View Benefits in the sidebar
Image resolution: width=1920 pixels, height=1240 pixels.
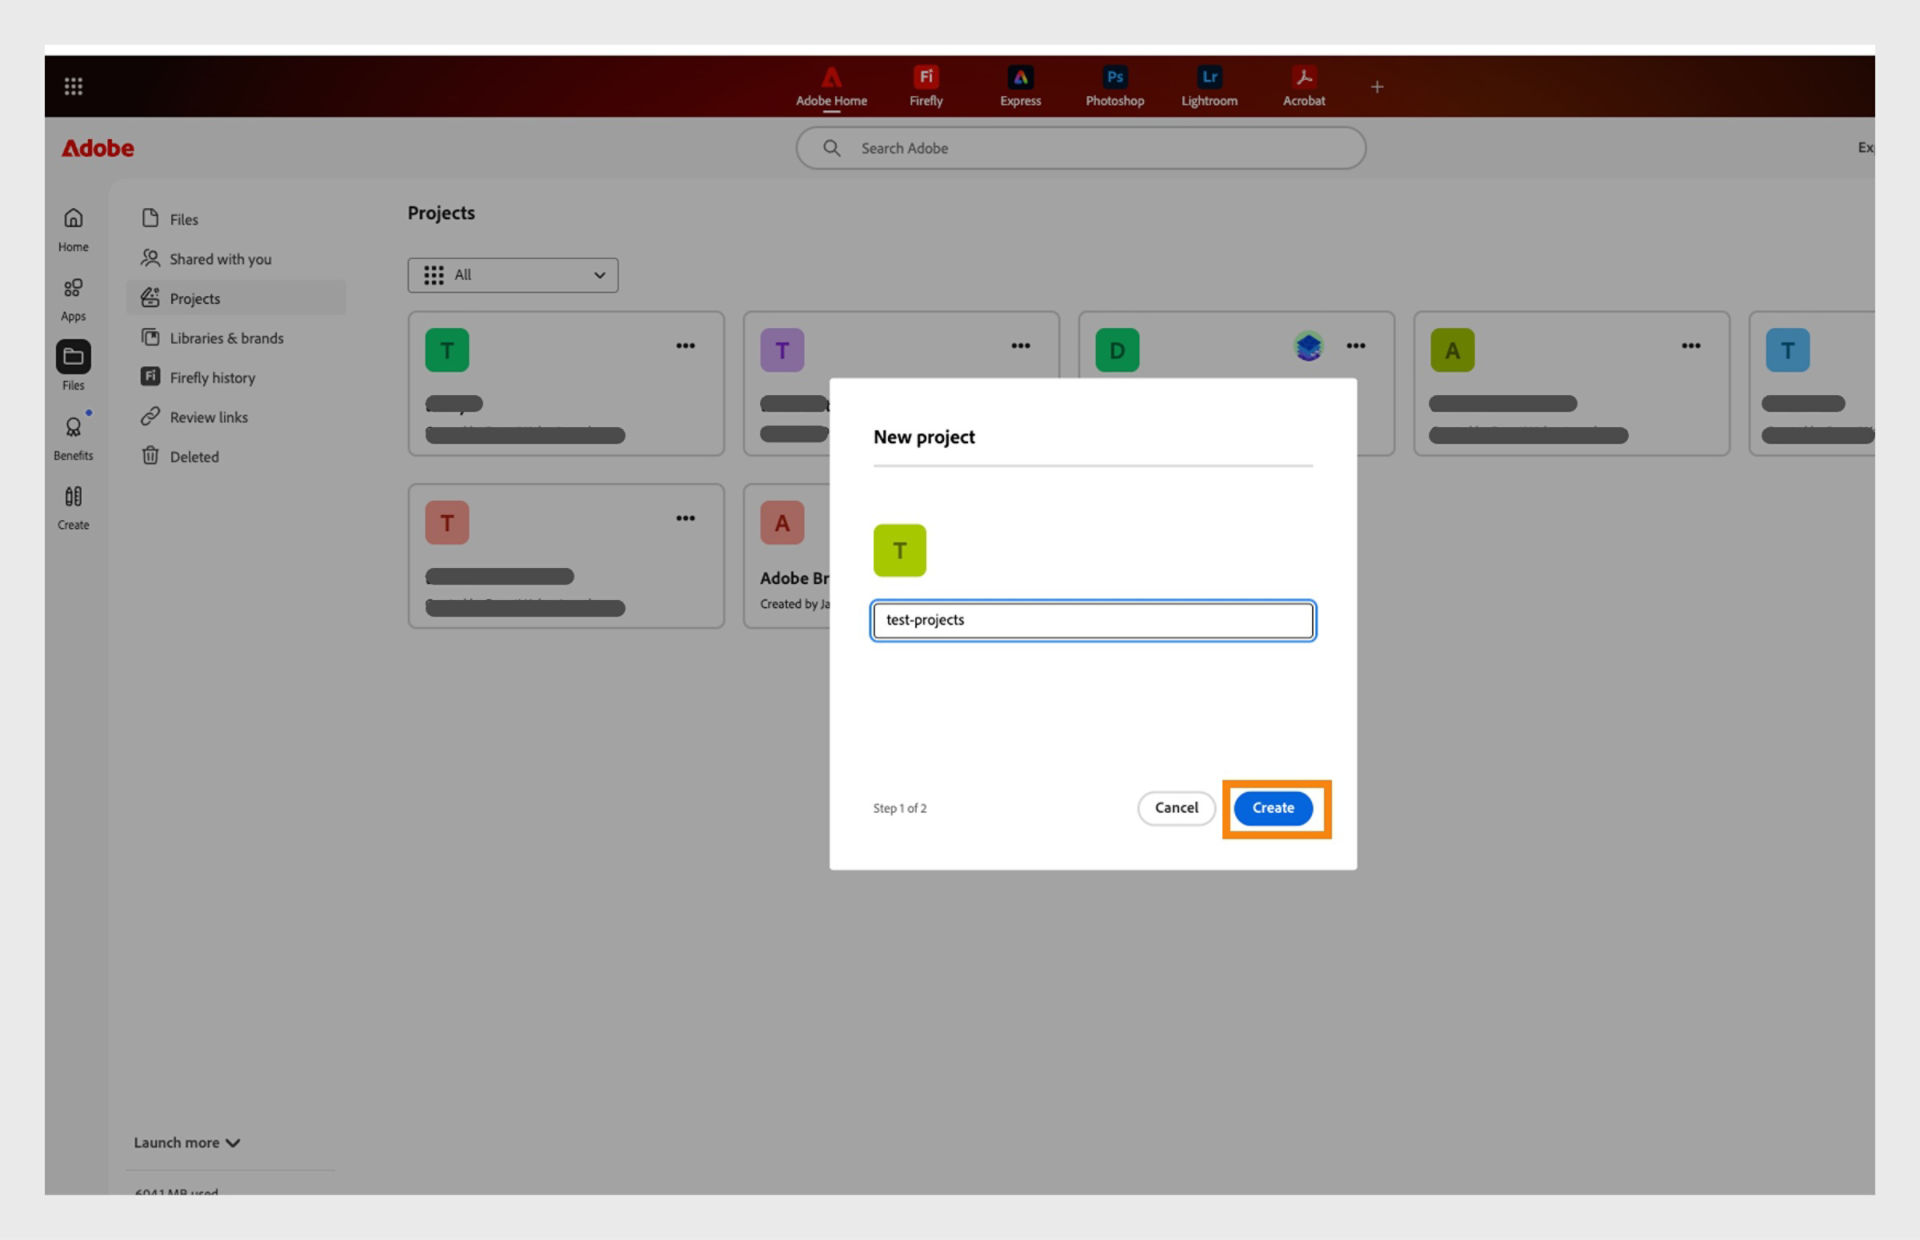click(x=72, y=438)
